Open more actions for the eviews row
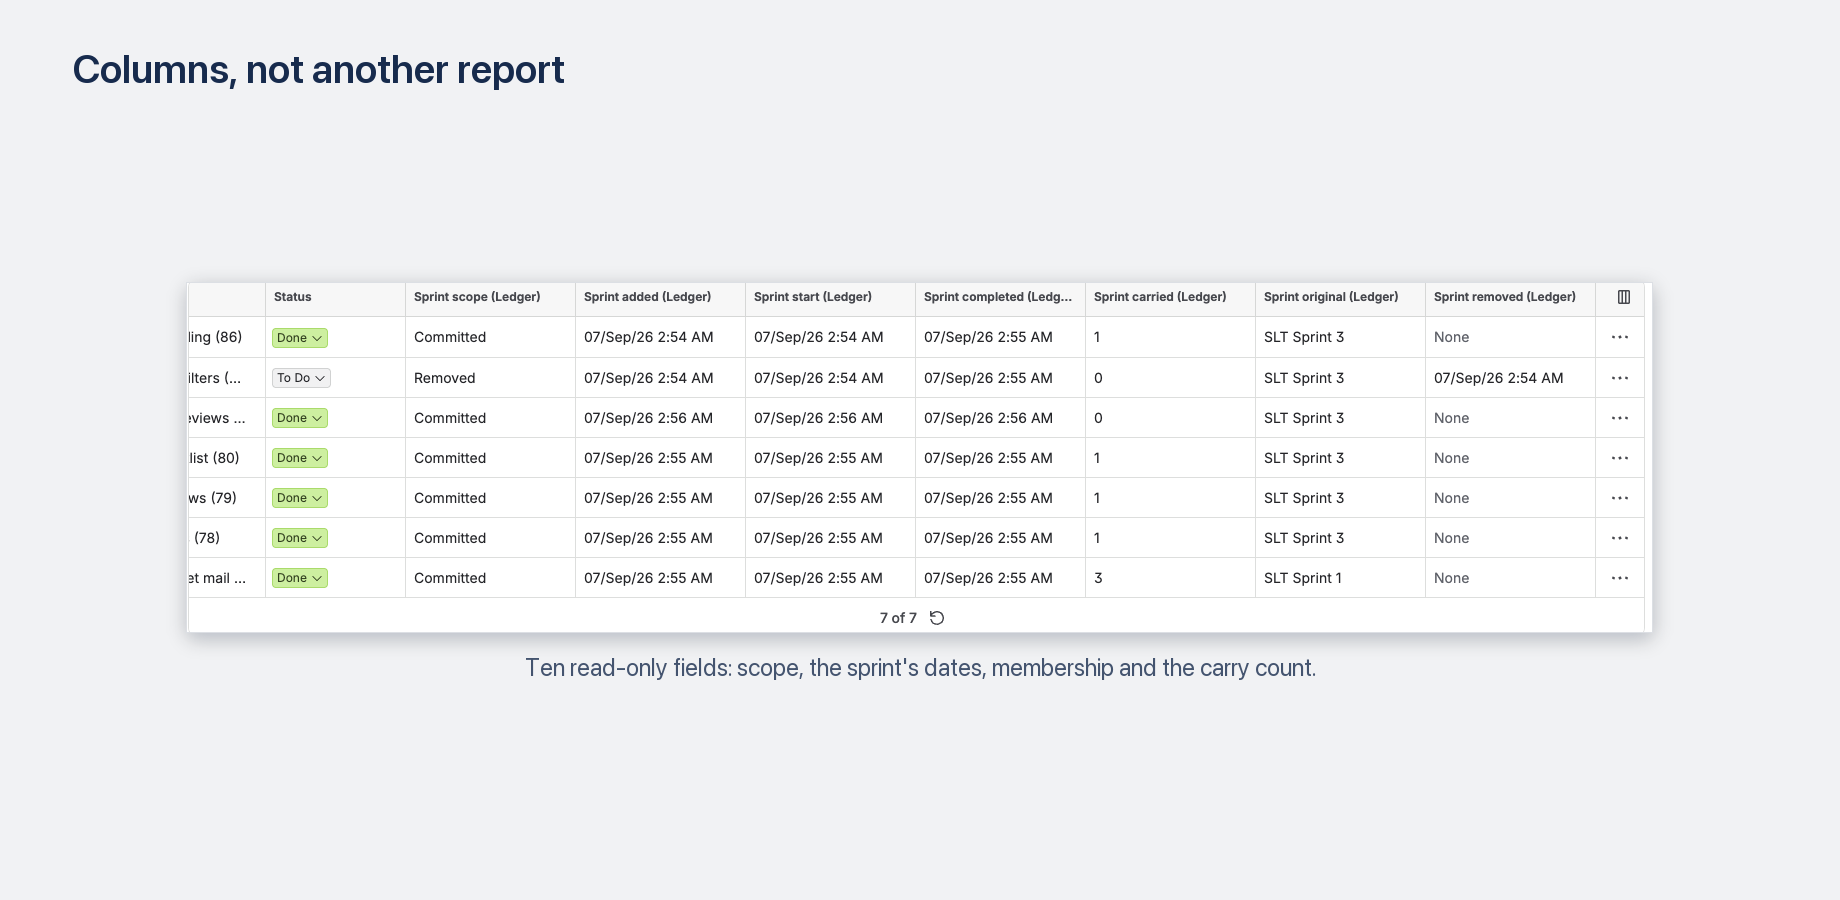Screen dimensions: 1840x900 pos(1620,418)
